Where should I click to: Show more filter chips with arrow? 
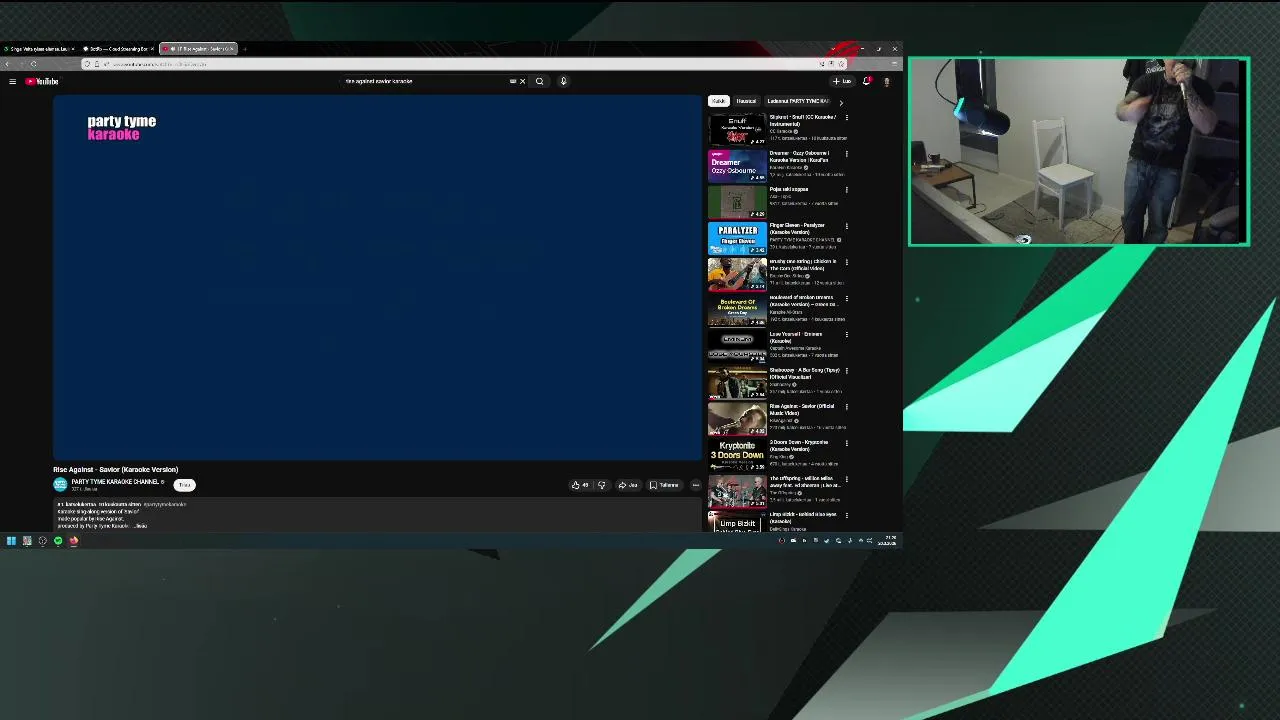click(841, 102)
